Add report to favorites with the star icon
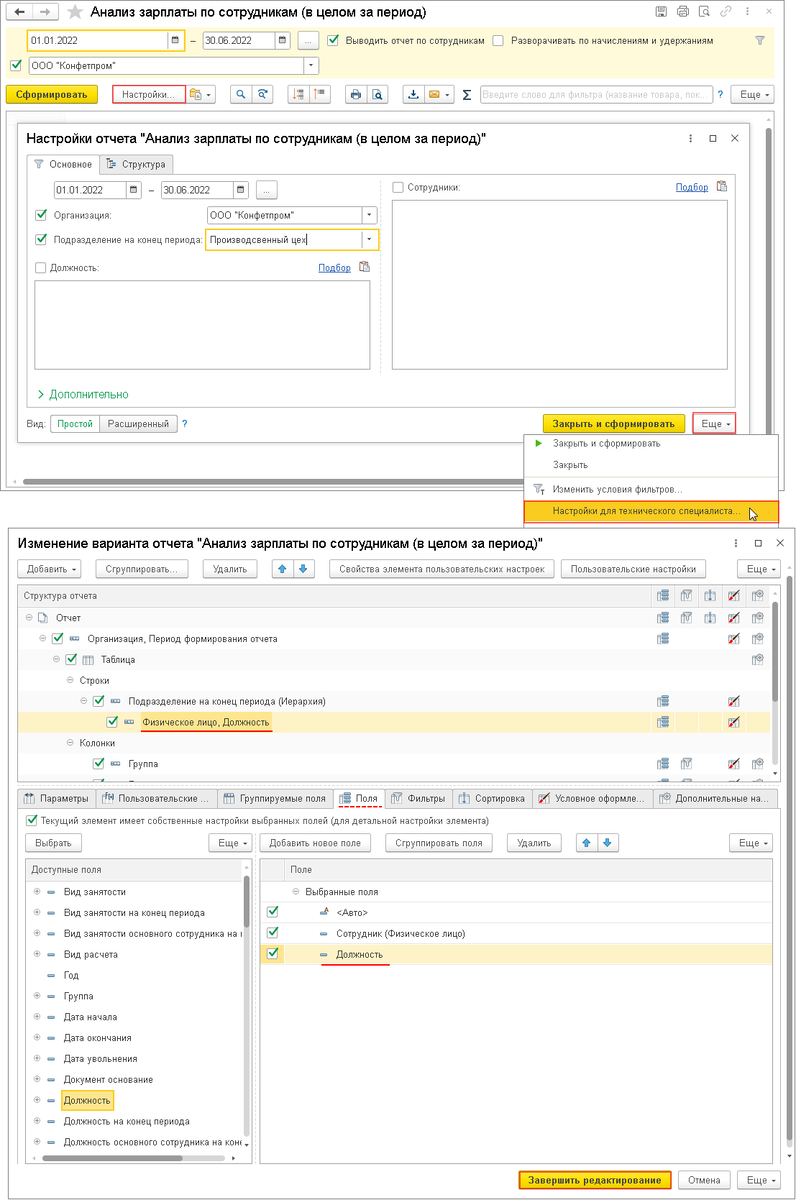The image size is (796, 1200). tap(74, 12)
